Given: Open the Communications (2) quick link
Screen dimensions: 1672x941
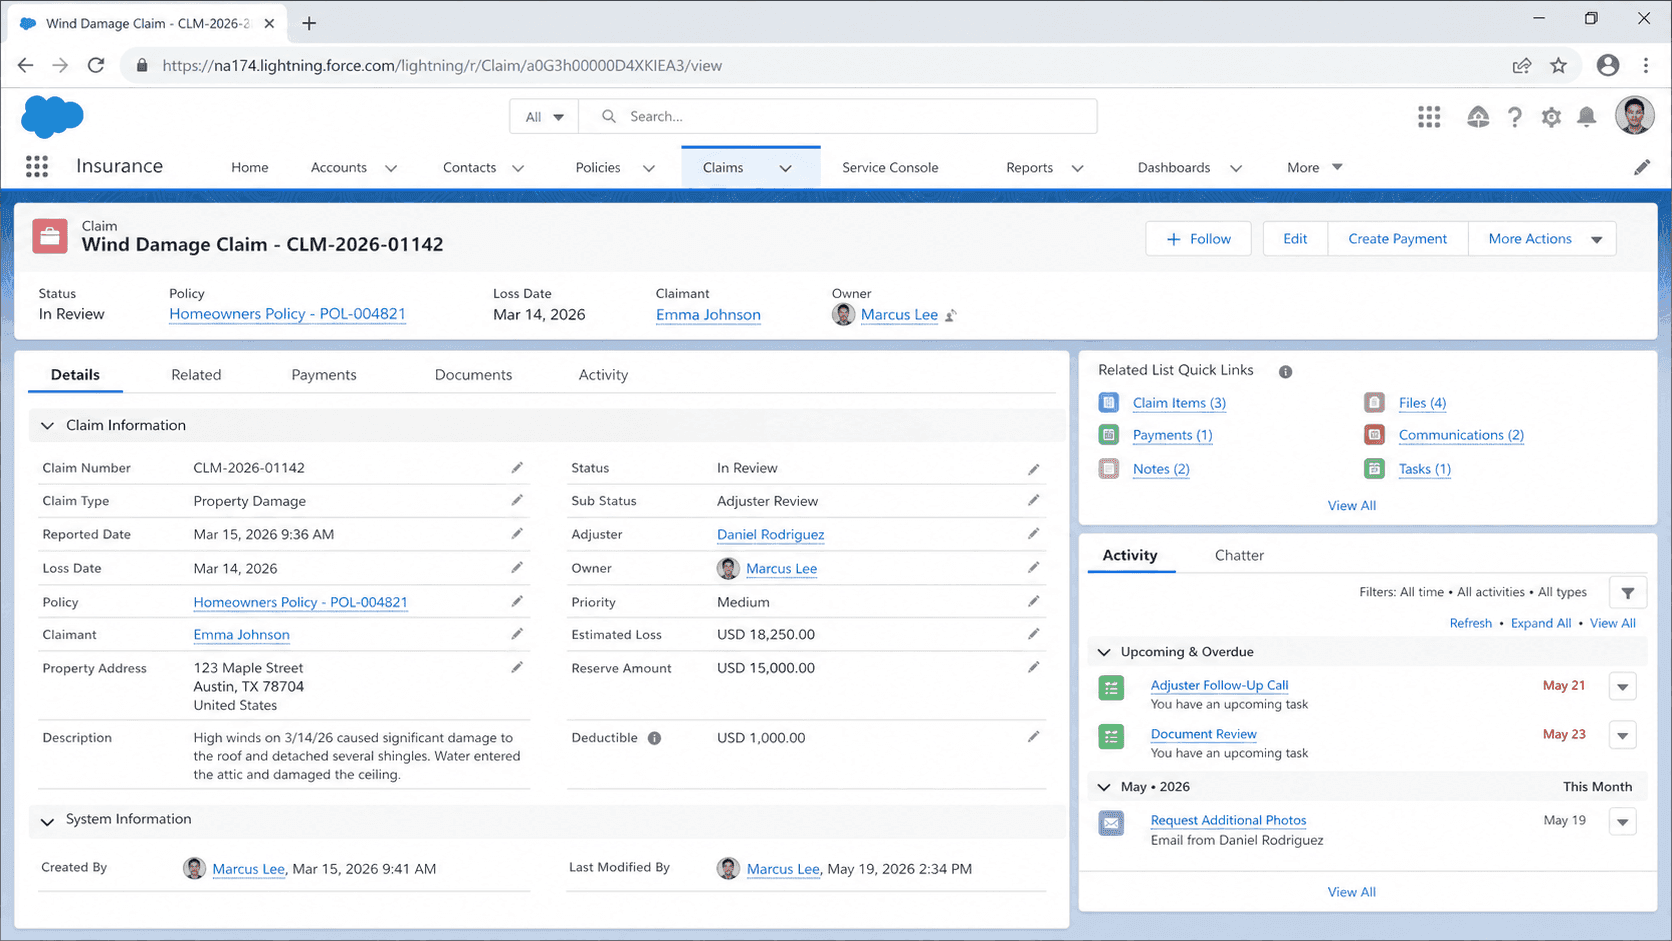Looking at the screenshot, I should (1461, 435).
